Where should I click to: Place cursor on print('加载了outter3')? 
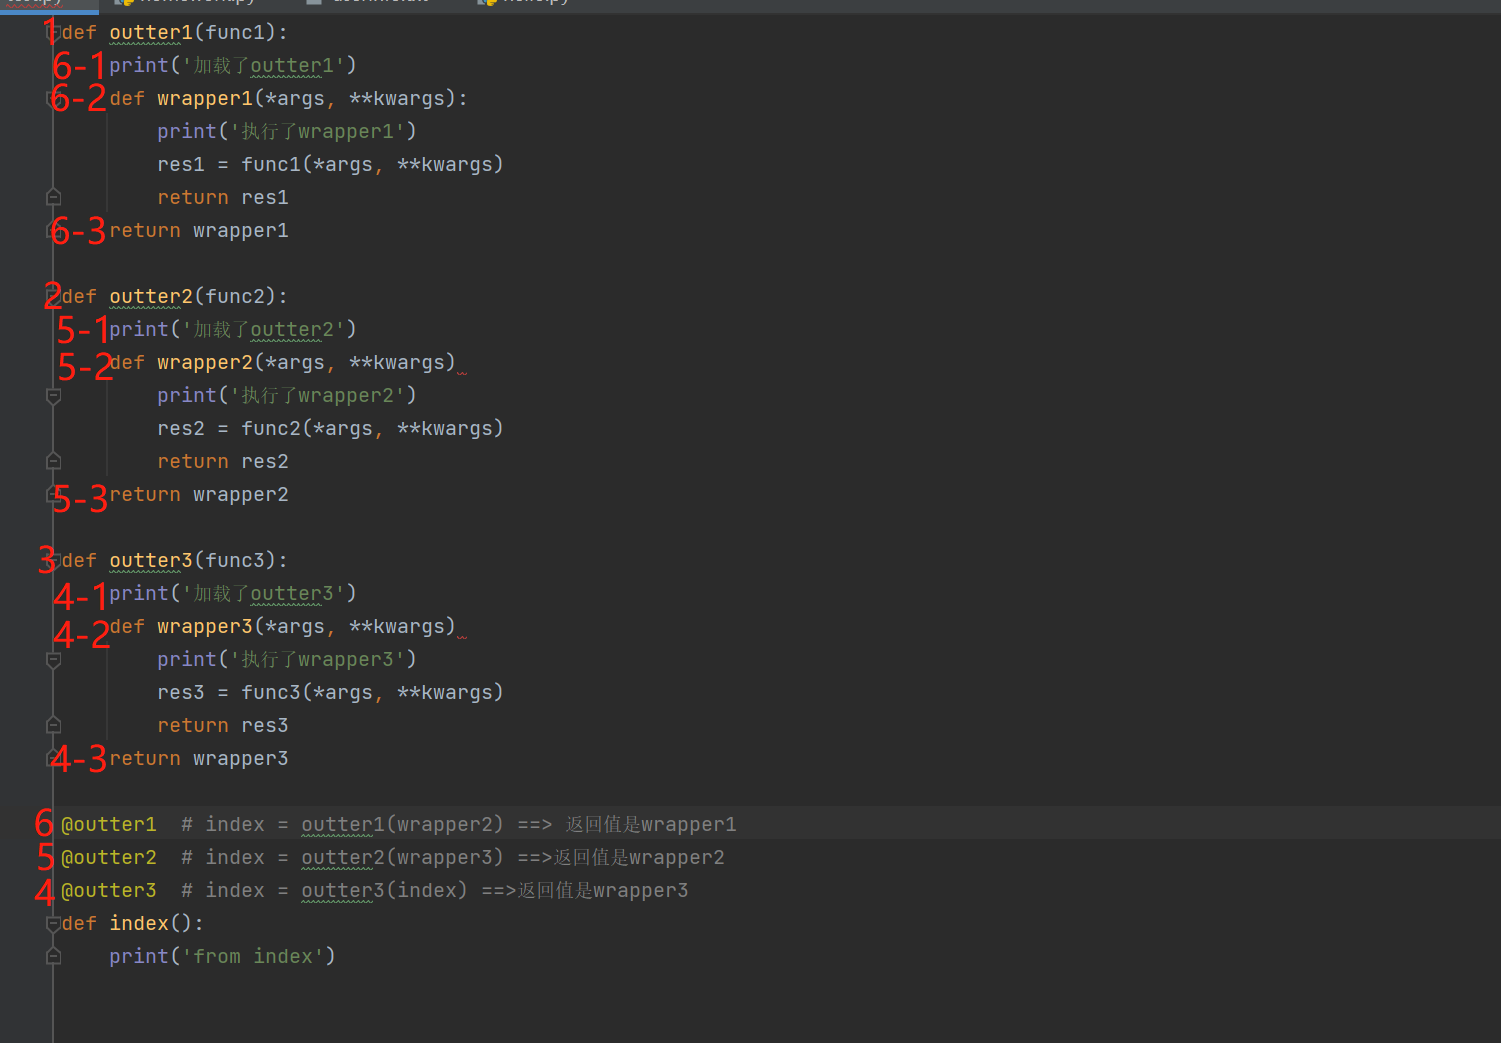coord(233,594)
